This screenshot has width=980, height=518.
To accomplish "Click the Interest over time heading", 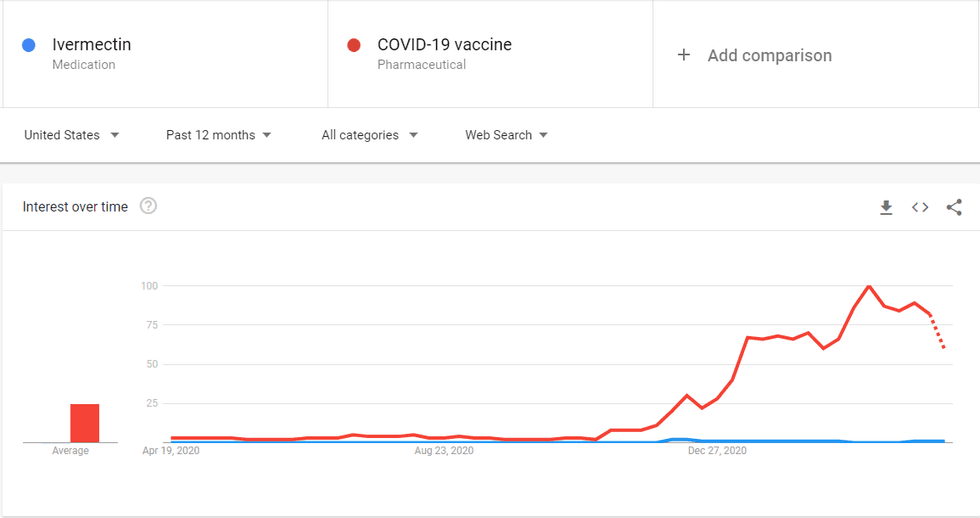I will coord(76,207).
